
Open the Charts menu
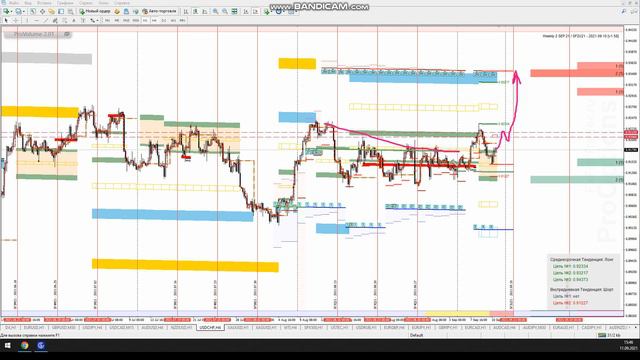click(65, 3)
